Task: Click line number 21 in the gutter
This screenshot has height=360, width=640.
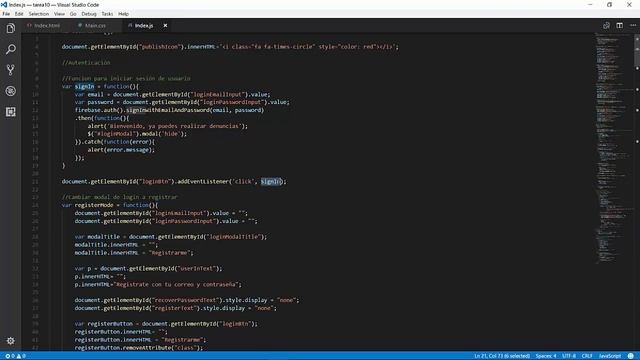Action: pyautogui.click(x=35, y=182)
